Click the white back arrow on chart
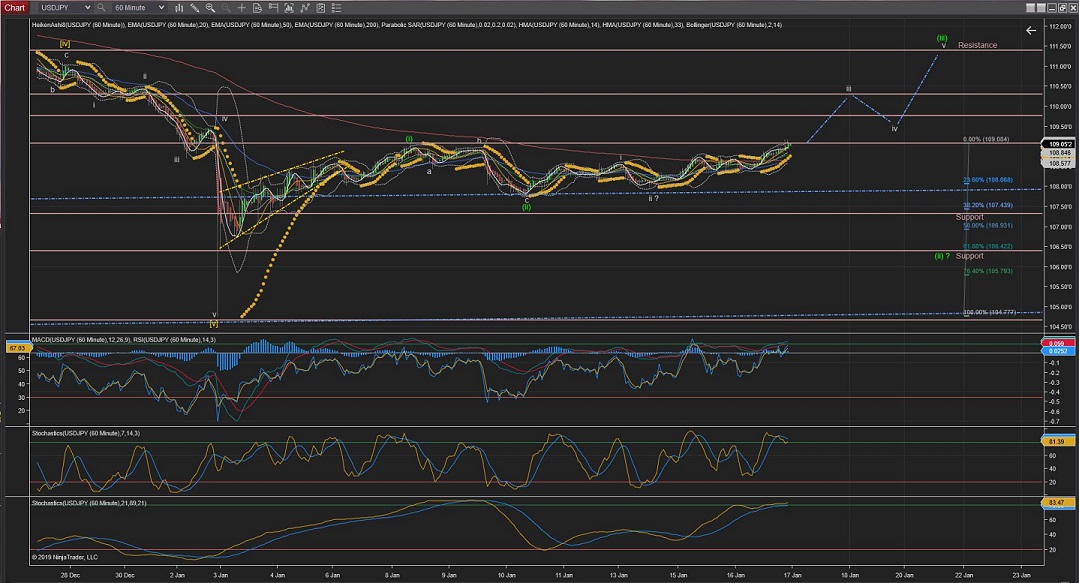The height and width of the screenshot is (583, 1079). tap(1031, 31)
